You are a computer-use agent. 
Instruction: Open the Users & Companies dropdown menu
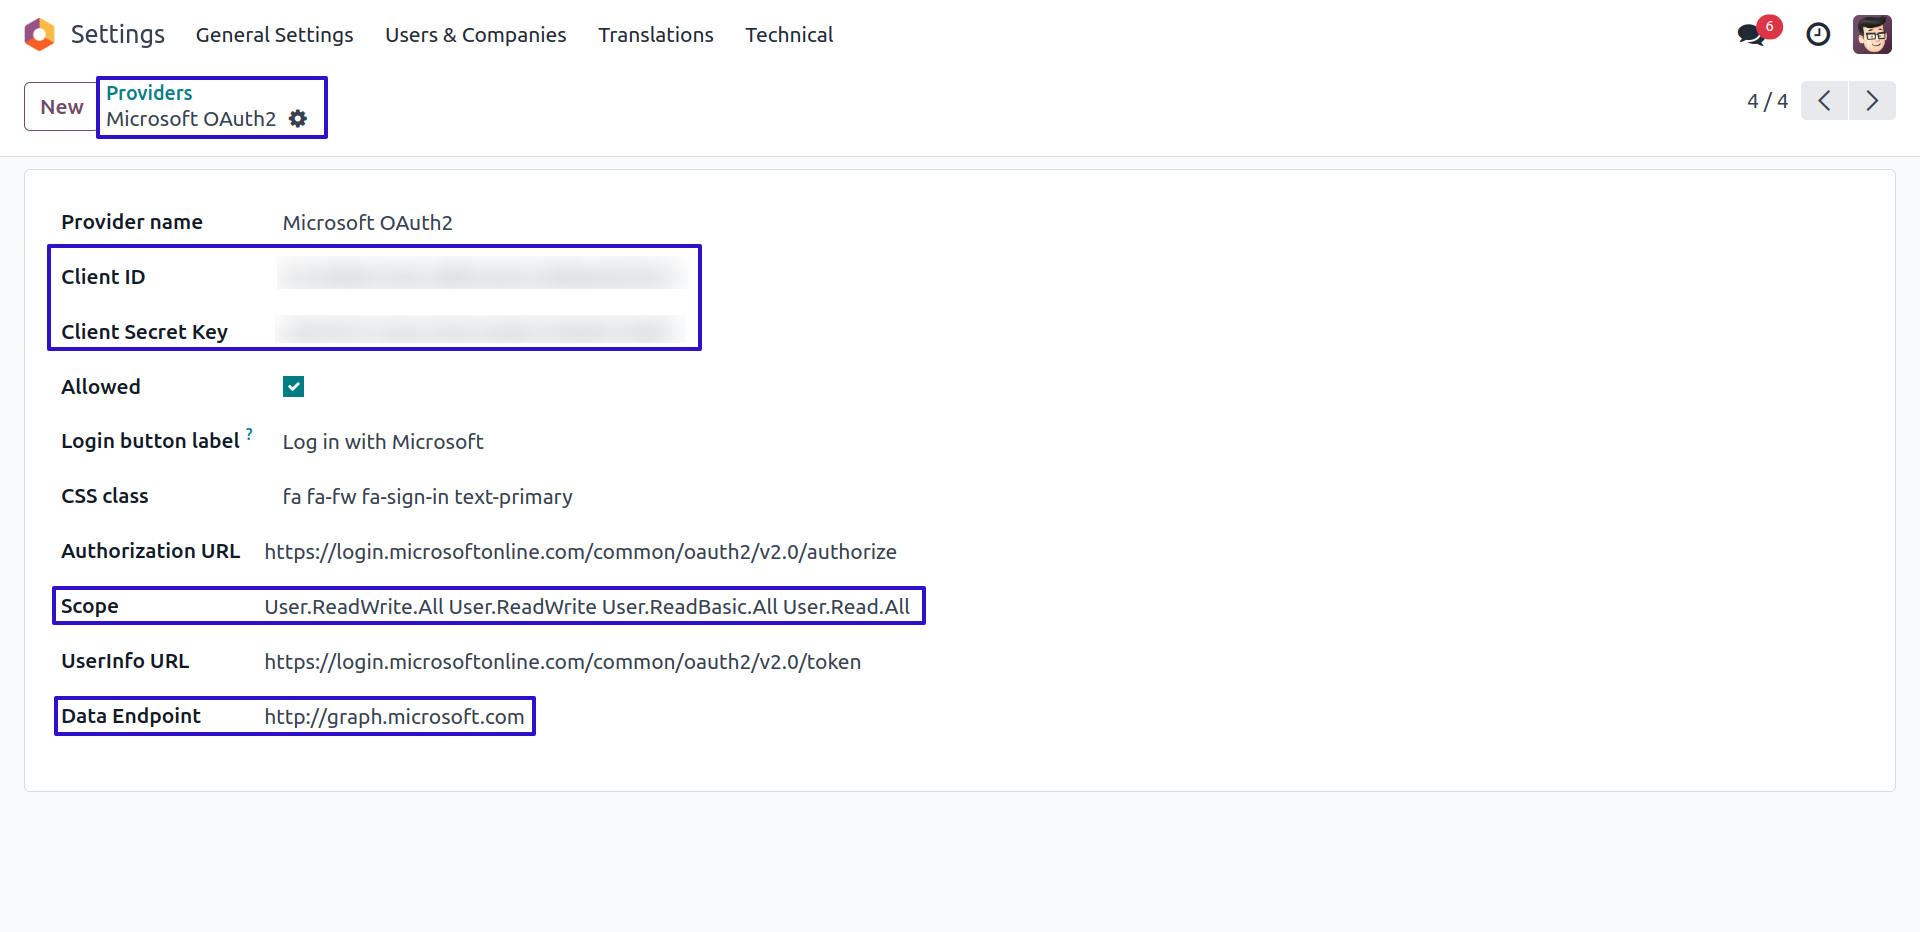click(475, 35)
